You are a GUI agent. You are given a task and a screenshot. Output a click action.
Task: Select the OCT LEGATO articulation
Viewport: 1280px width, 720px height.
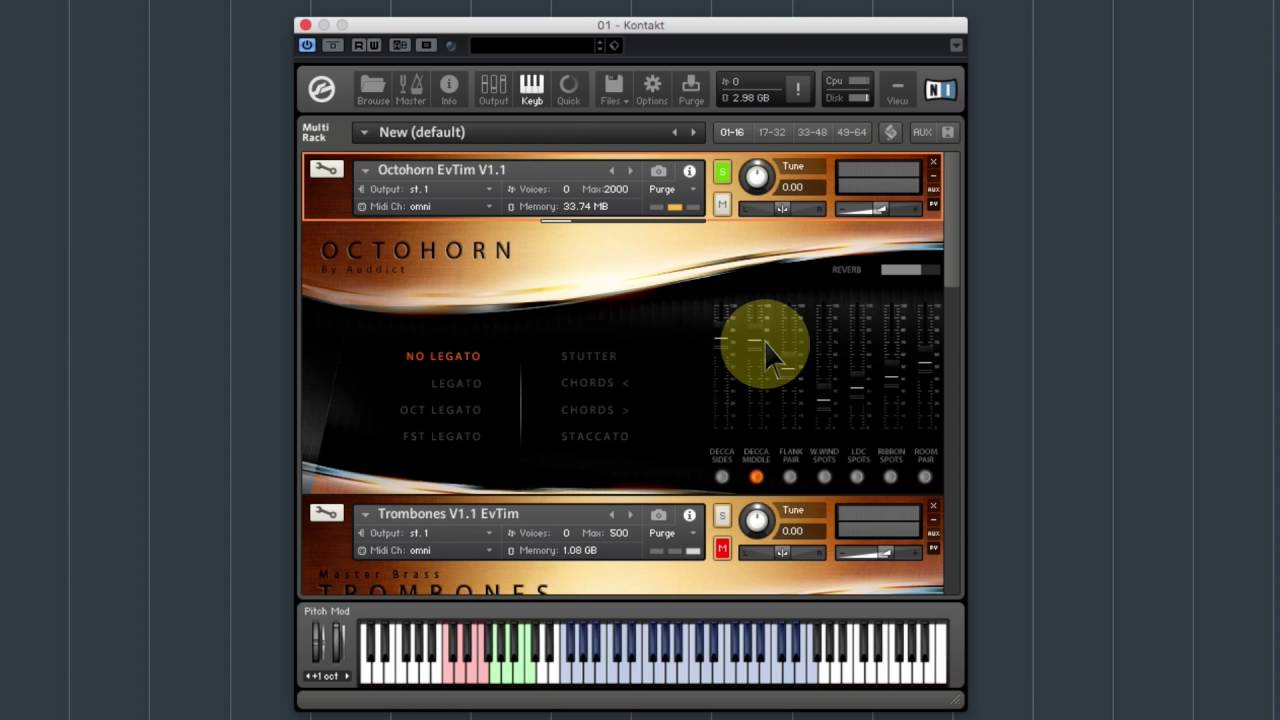tap(441, 410)
